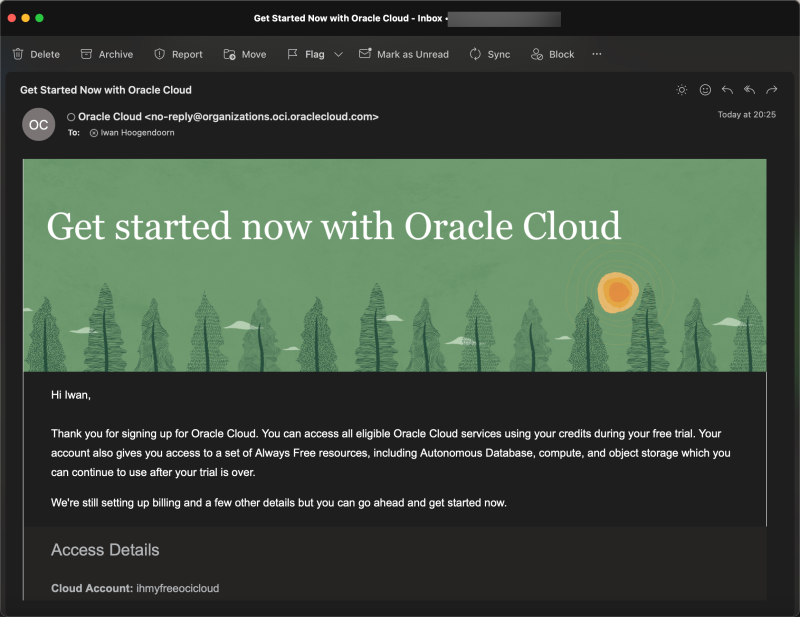Block the sender
This screenshot has width=800, height=617.
(x=551, y=54)
